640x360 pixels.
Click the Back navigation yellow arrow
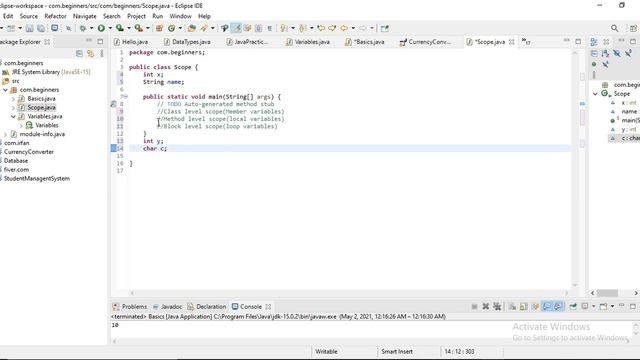tap(344, 28)
